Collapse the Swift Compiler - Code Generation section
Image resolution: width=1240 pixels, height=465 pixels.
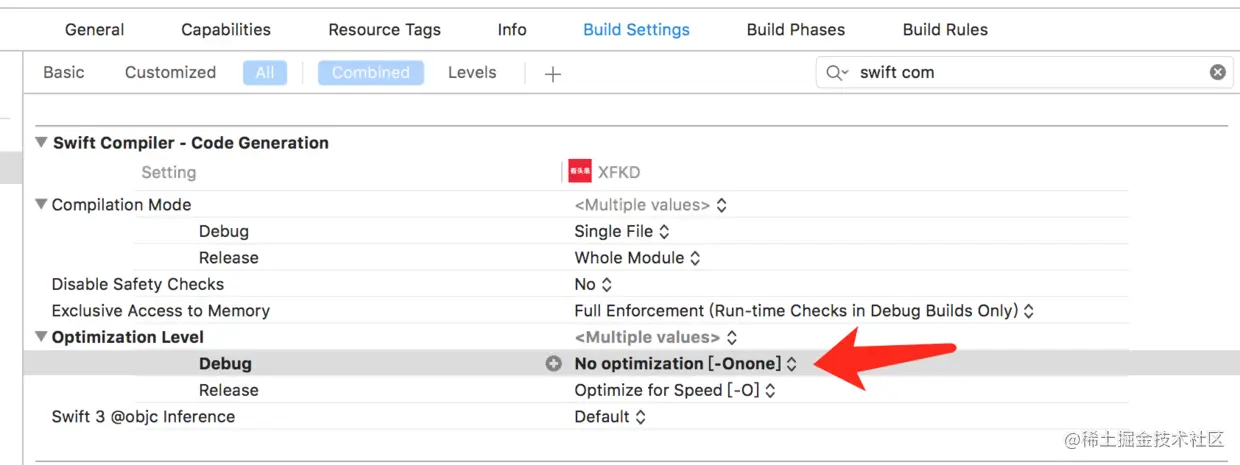(41, 143)
